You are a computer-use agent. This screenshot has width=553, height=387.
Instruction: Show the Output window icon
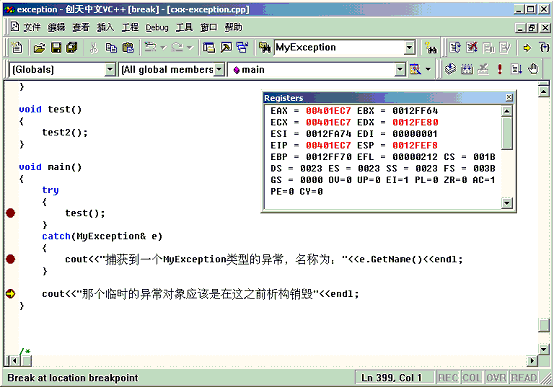[x=226, y=48]
